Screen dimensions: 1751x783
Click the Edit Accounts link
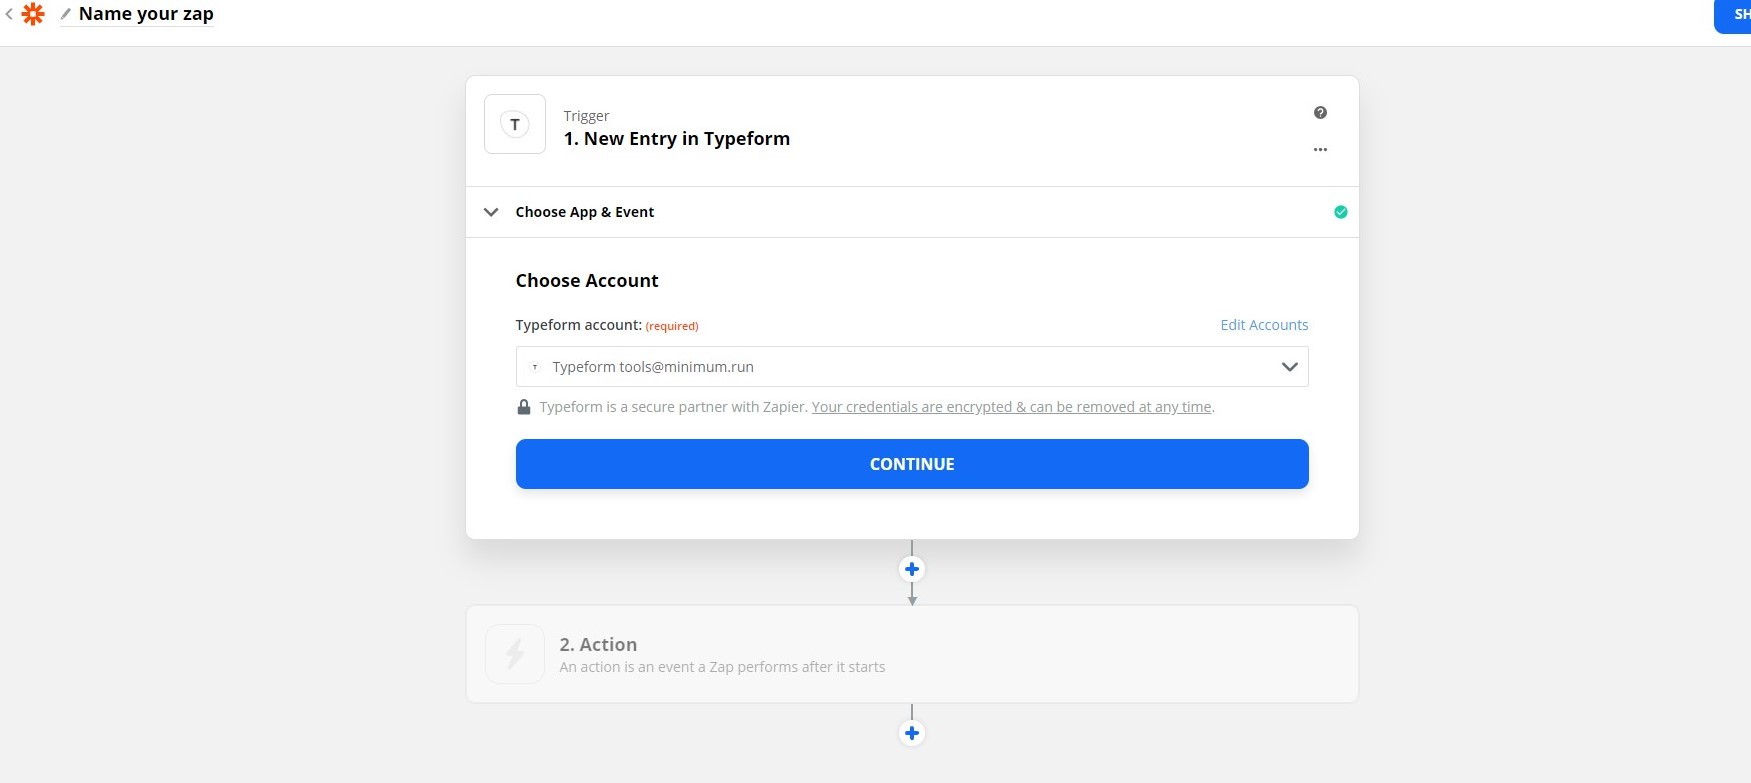tap(1264, 325)
